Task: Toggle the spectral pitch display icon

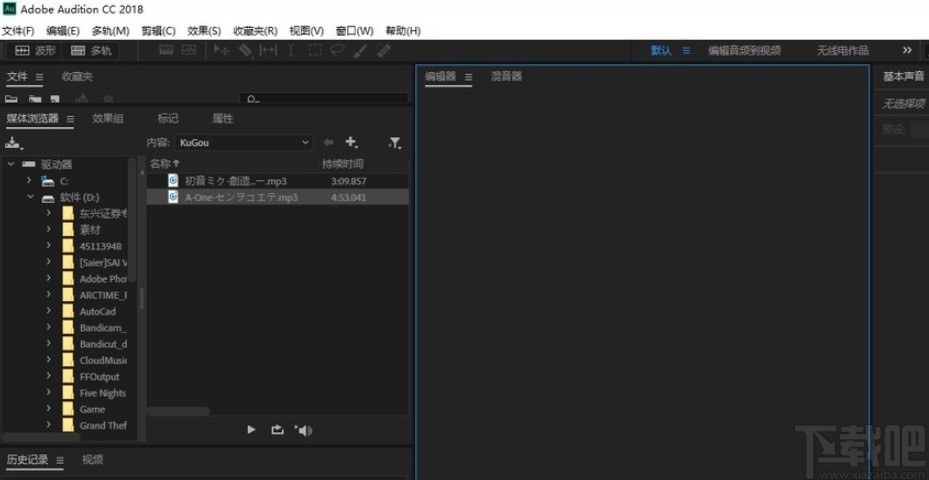Action: click(x=188, y=50)
